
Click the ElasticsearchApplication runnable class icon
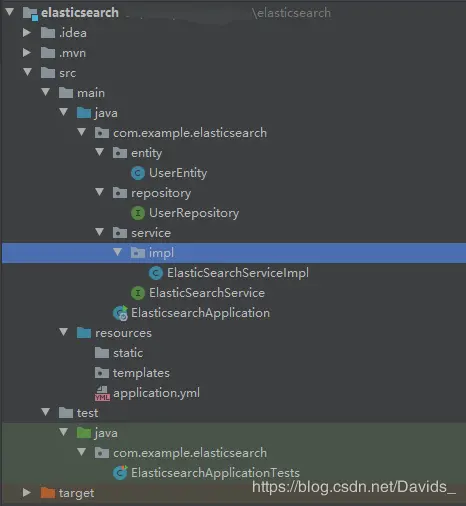(120, 313)
